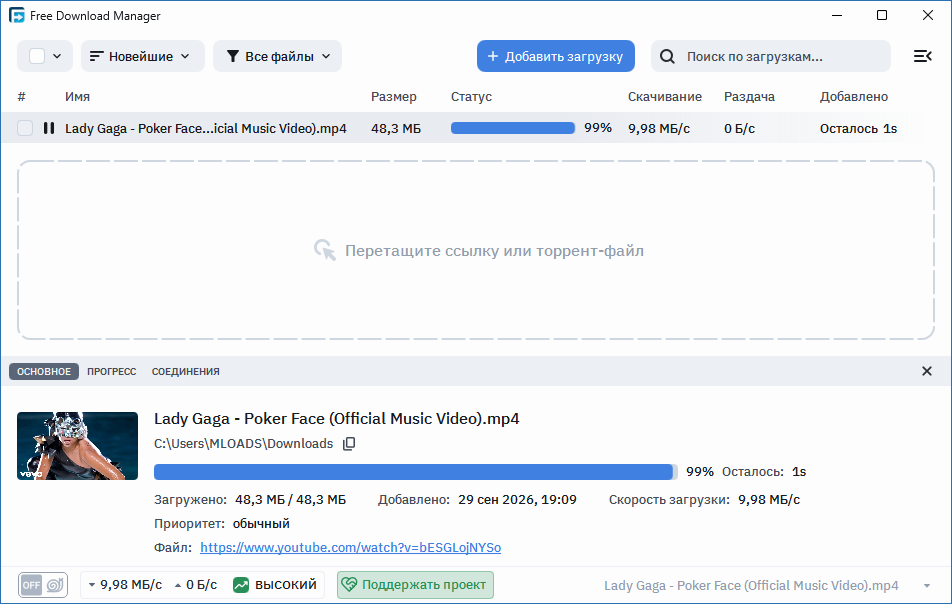The height and width of the screenshot is (604, 952).
Task: Sort by Скачивание column header
Action: [x=665, y=97]
